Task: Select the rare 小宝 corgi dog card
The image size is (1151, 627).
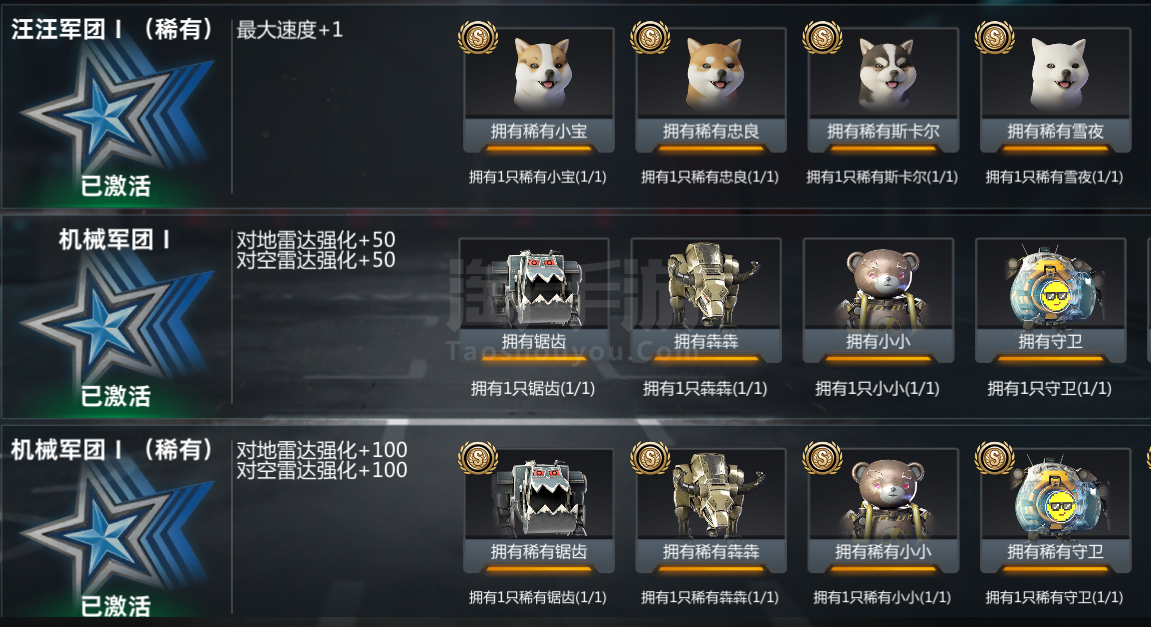Action: pos(539,90)
